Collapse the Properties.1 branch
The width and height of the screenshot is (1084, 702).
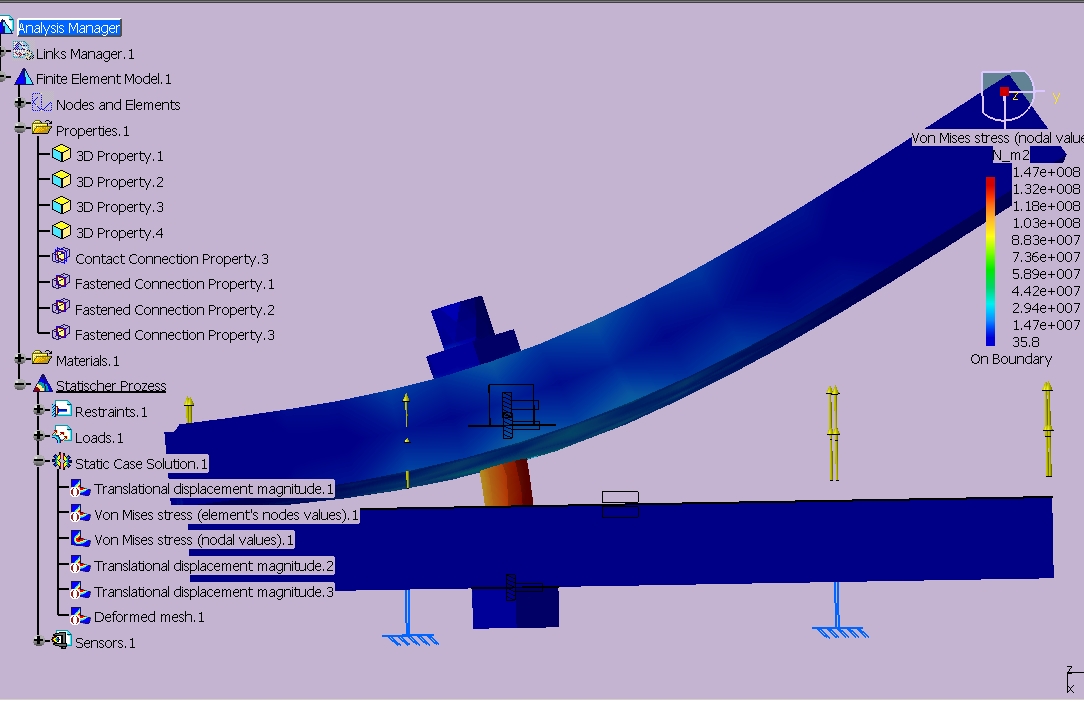point(21,129)
